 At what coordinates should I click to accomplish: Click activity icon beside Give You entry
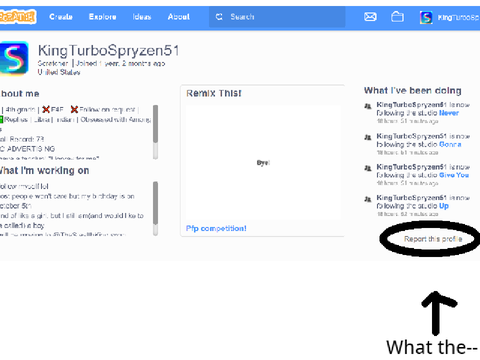(368, 168)
